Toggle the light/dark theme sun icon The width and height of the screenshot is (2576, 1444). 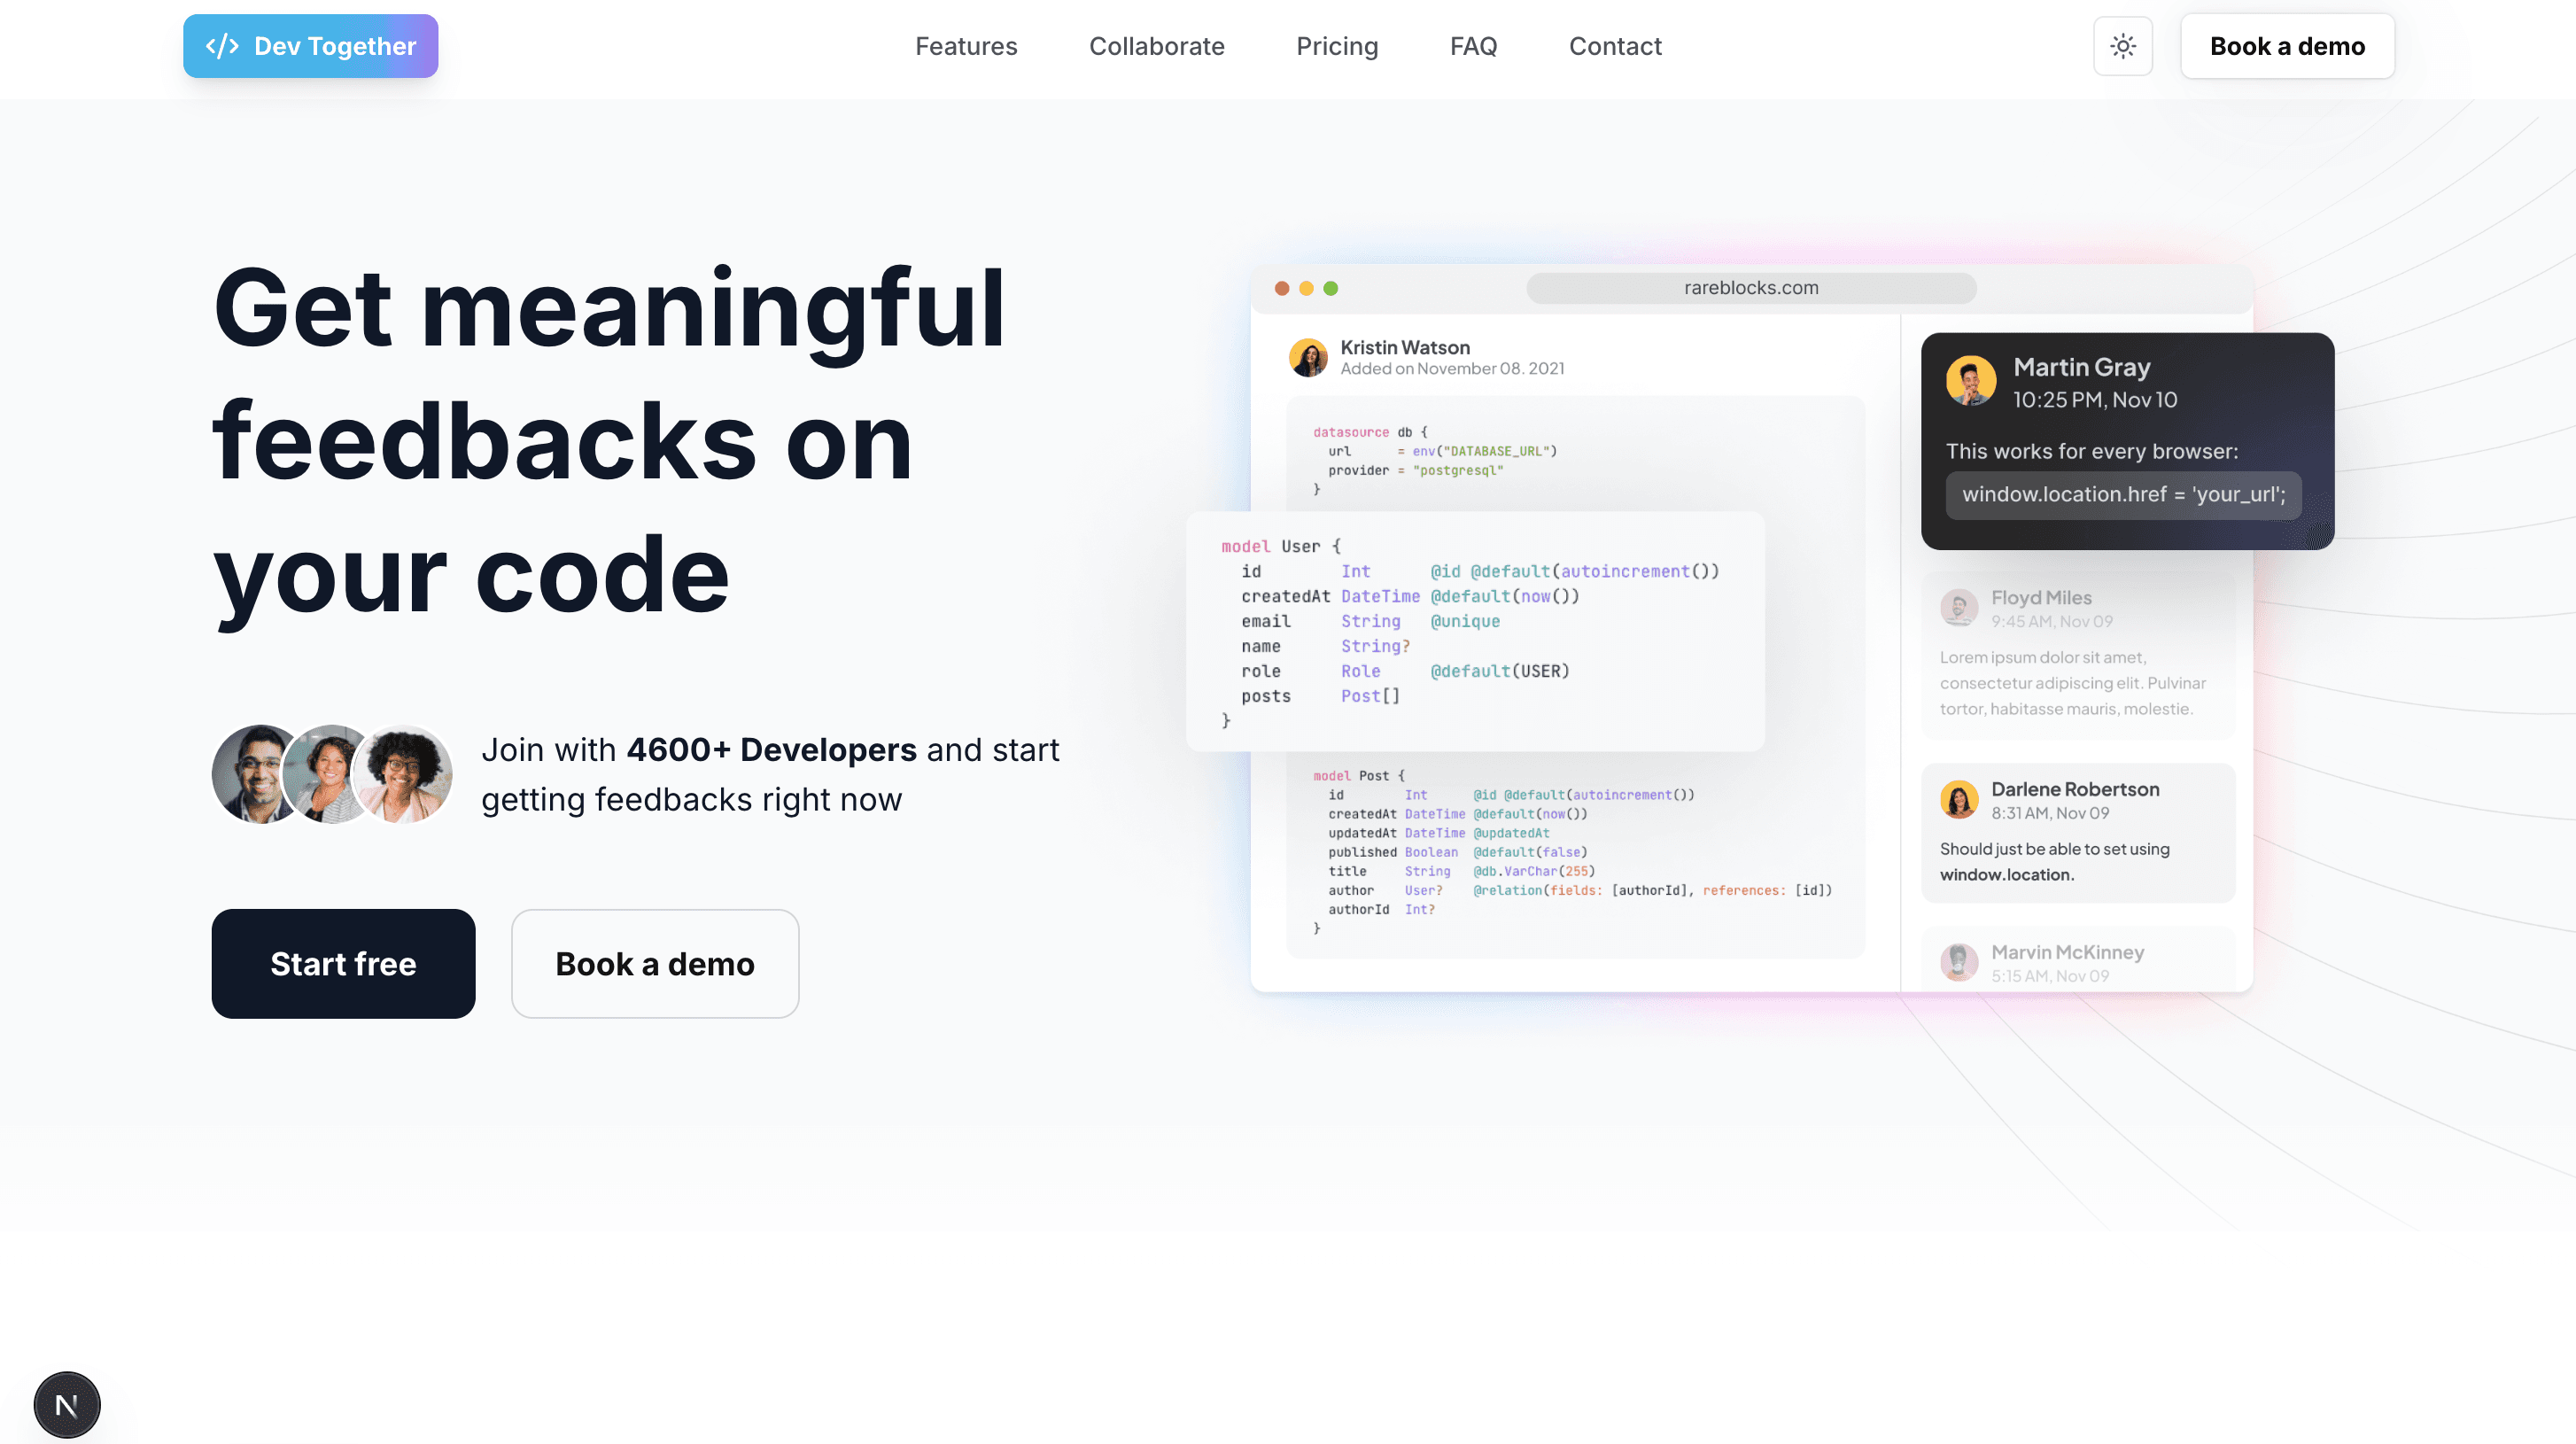2122,46
